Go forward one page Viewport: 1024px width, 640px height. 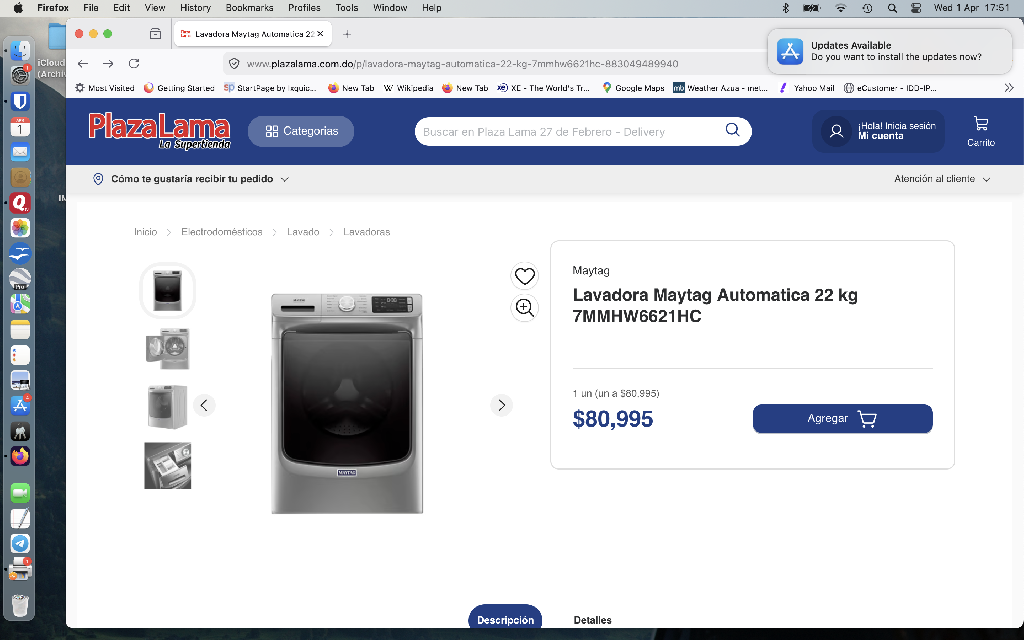pos(108,63)
